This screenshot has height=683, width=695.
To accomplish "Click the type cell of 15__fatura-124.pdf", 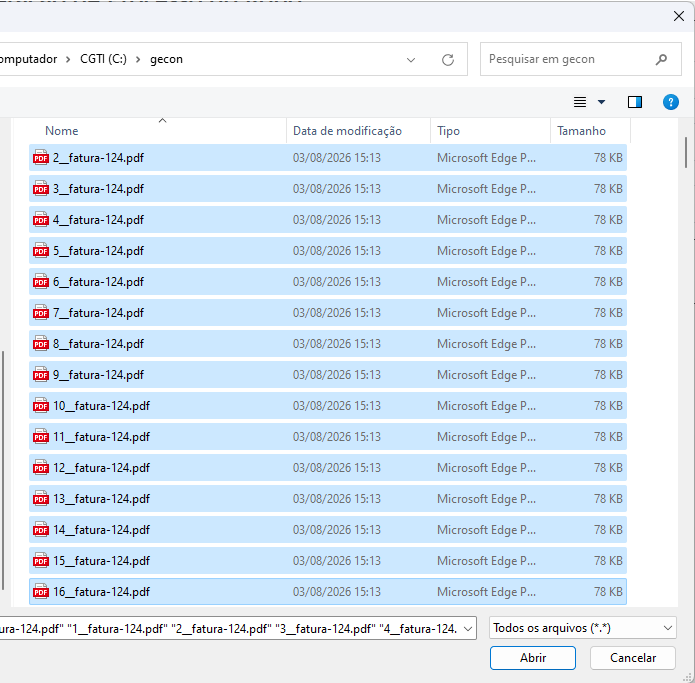I will coord(486,561).
